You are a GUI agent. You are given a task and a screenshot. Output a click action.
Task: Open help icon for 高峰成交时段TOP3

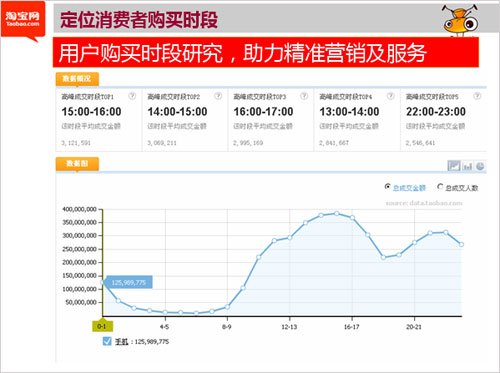pyautogui.click(x=304, y=96)
